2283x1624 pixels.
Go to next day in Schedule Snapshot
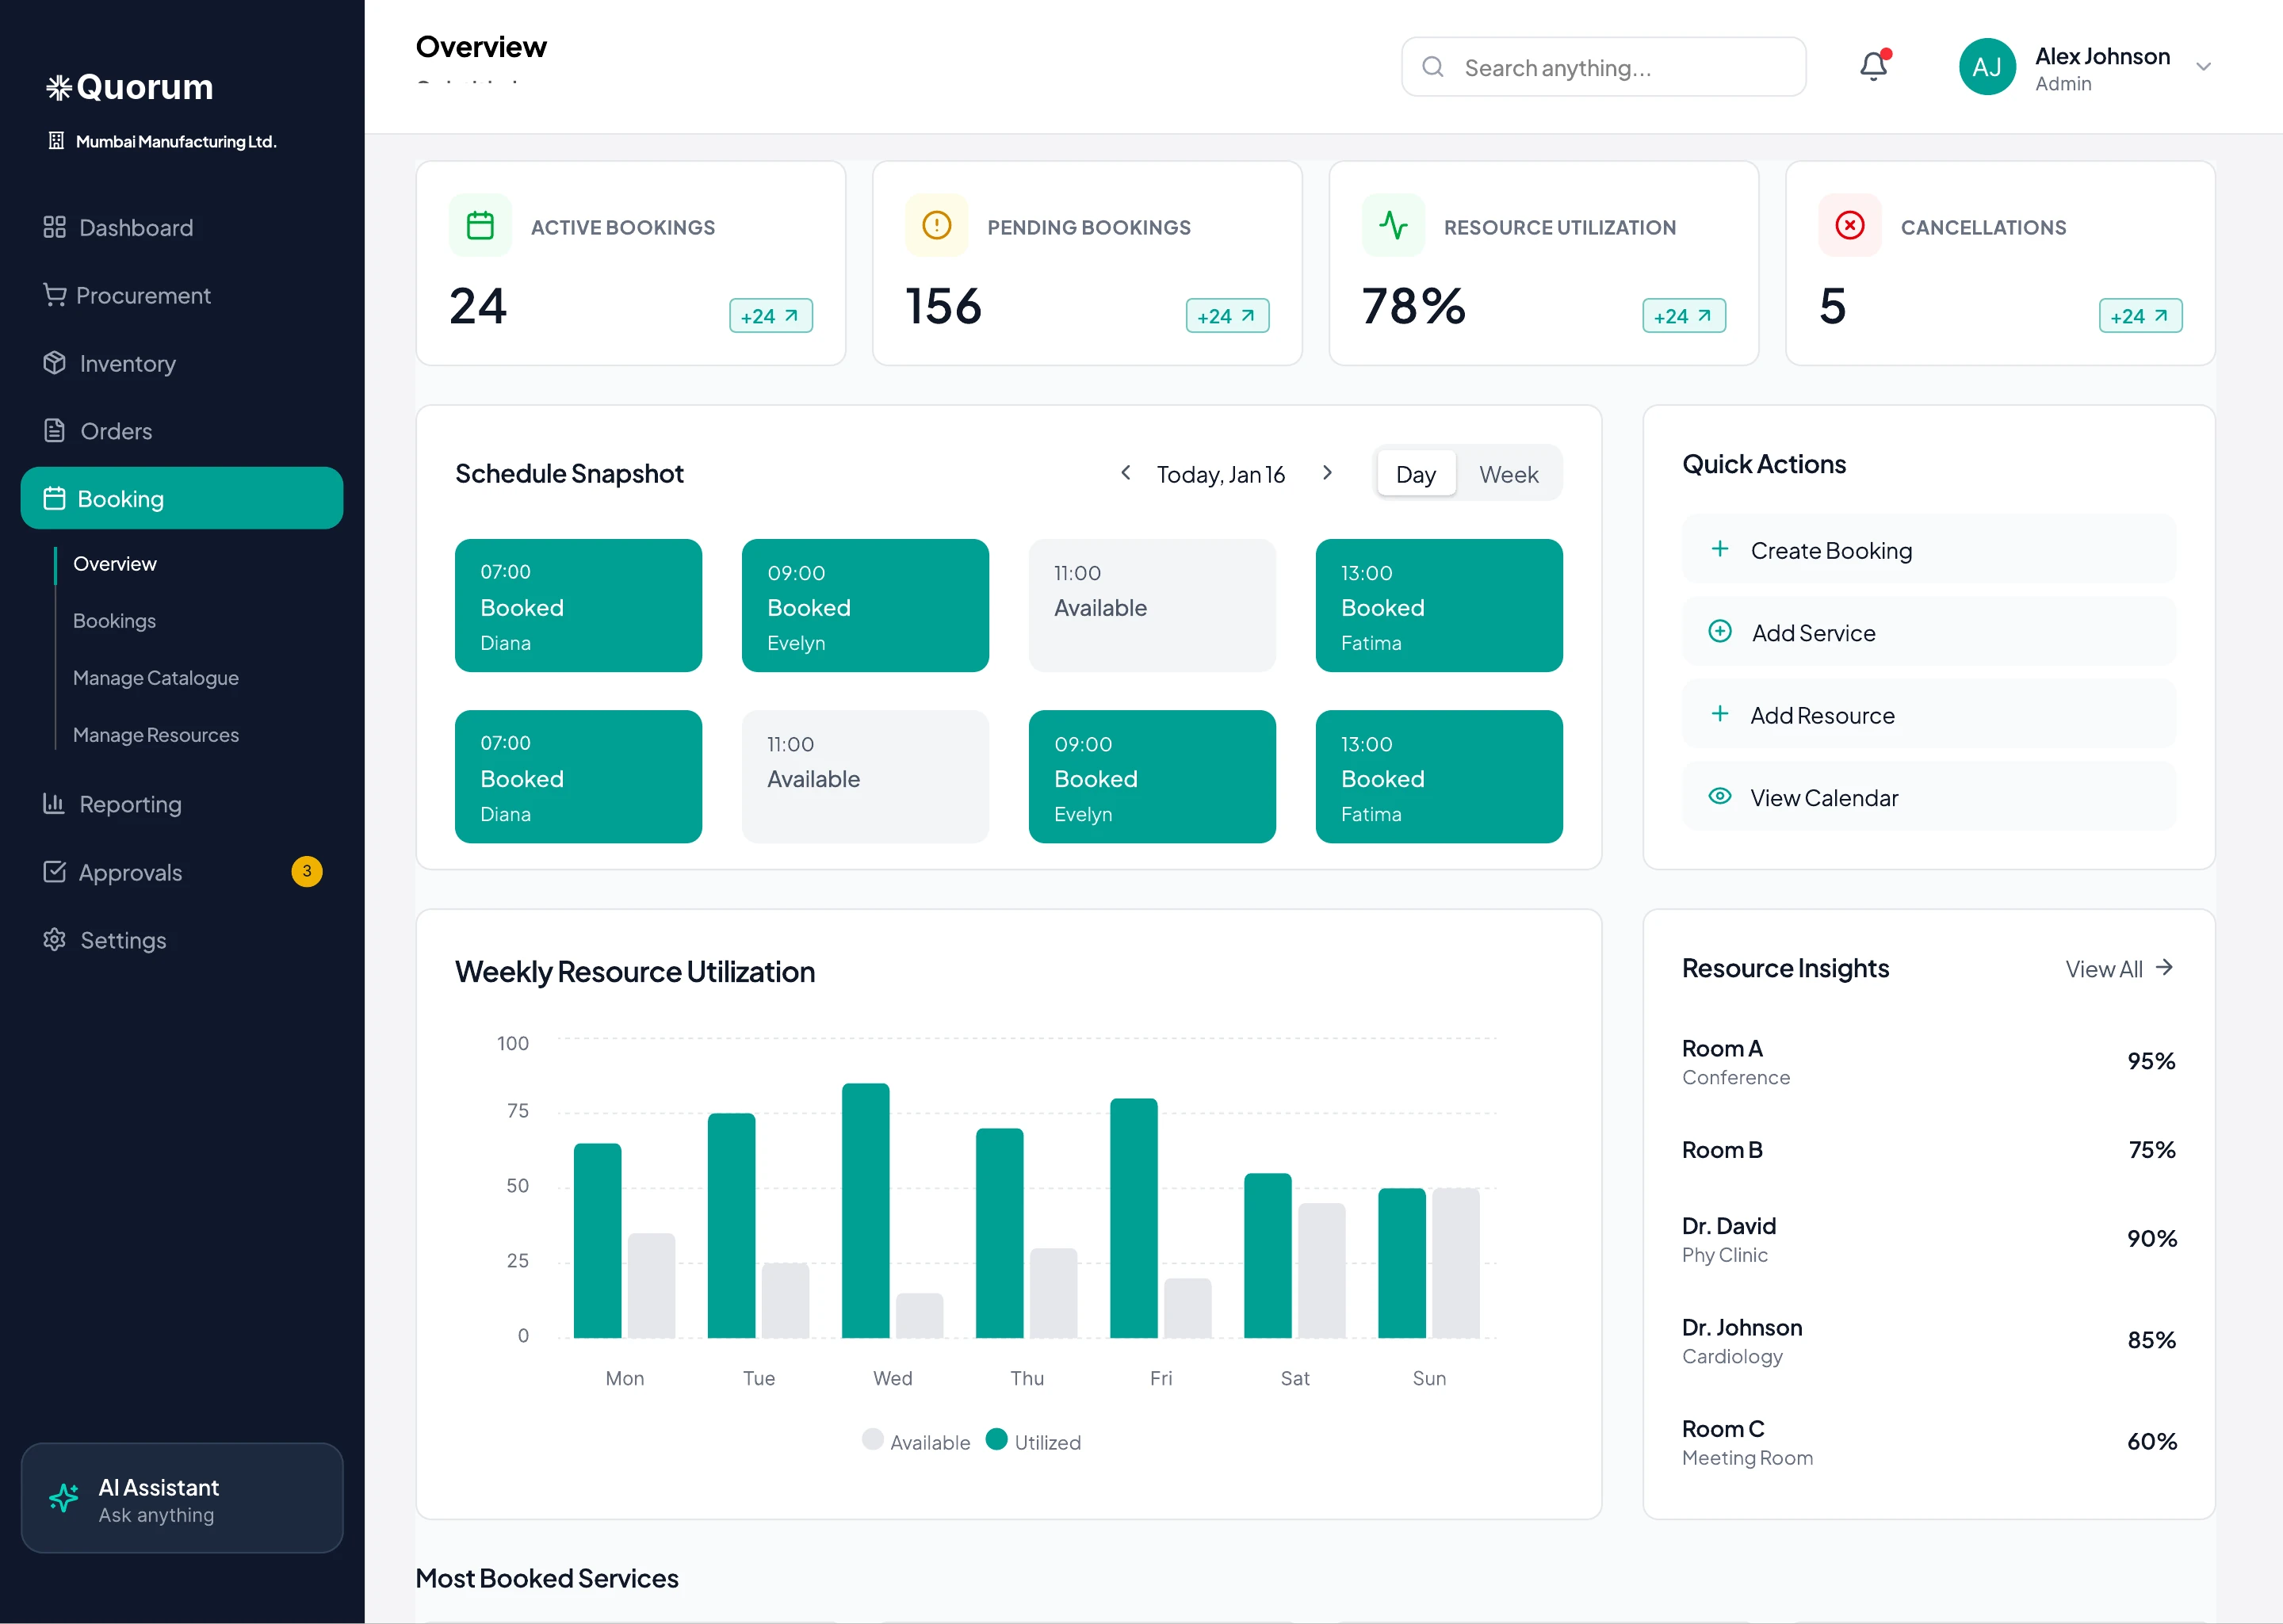pyautogui.click(x=1327, y=473)
